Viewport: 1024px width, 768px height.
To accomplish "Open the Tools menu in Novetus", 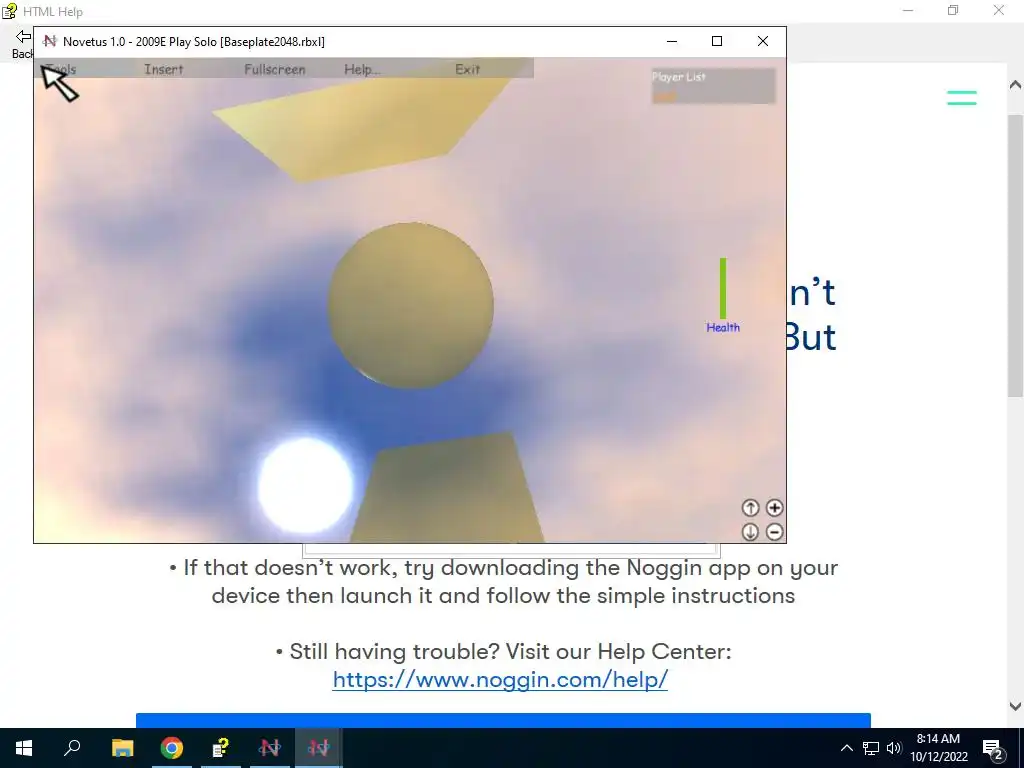I will (x=61, y=69).
